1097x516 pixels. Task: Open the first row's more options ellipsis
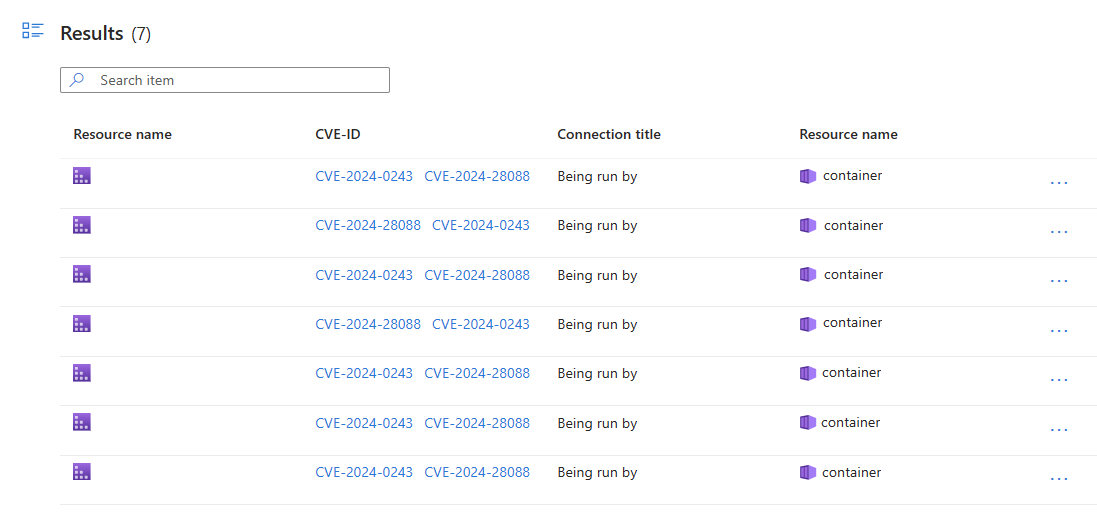coord(1059,183)
